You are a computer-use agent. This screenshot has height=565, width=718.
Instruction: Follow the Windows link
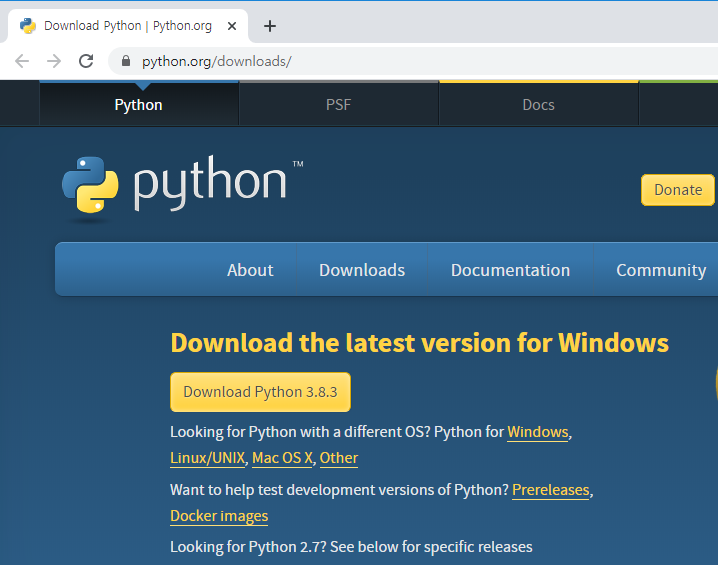[x=538, y=432]
